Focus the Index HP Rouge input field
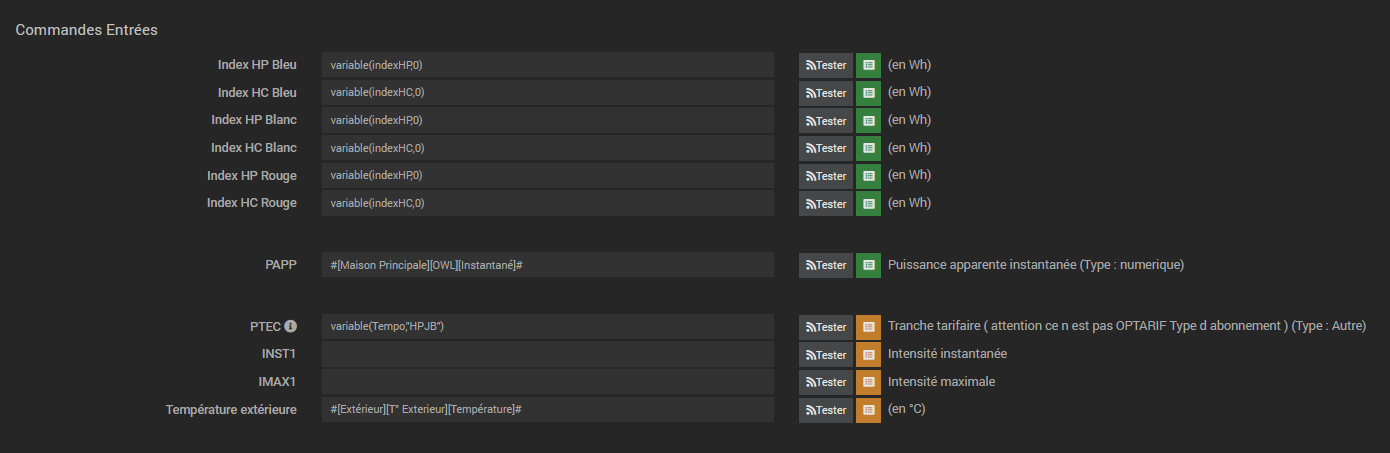Image resolution: width=1390 pixels, height=453 pixels. [x=547, y=176]
